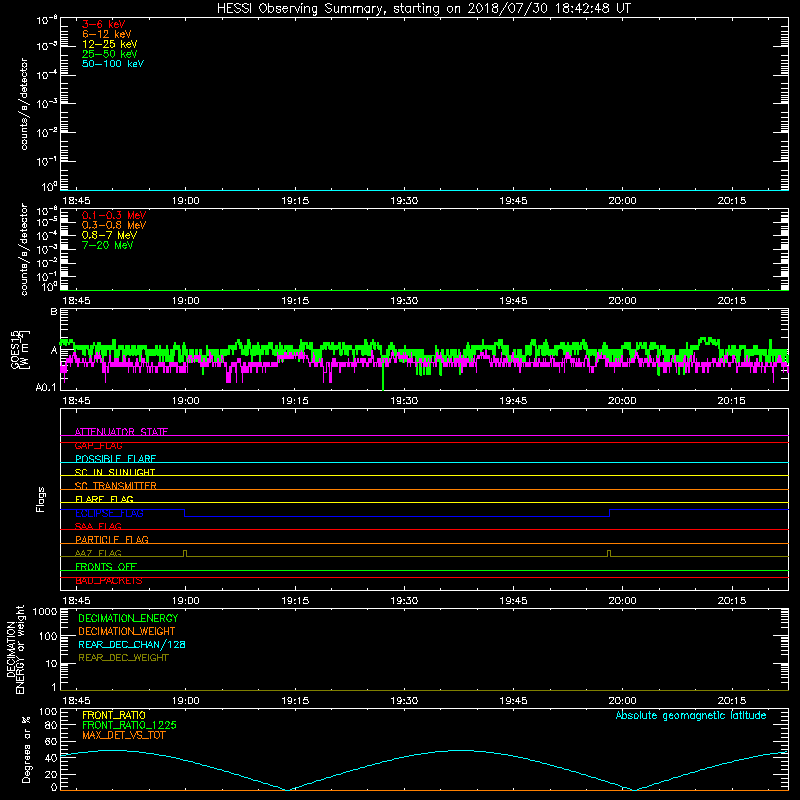The width and height of the screenshot is (800, 800).
Task: Click the POSSIBLE_FLARE flag label
Action: tap(115, 459)
